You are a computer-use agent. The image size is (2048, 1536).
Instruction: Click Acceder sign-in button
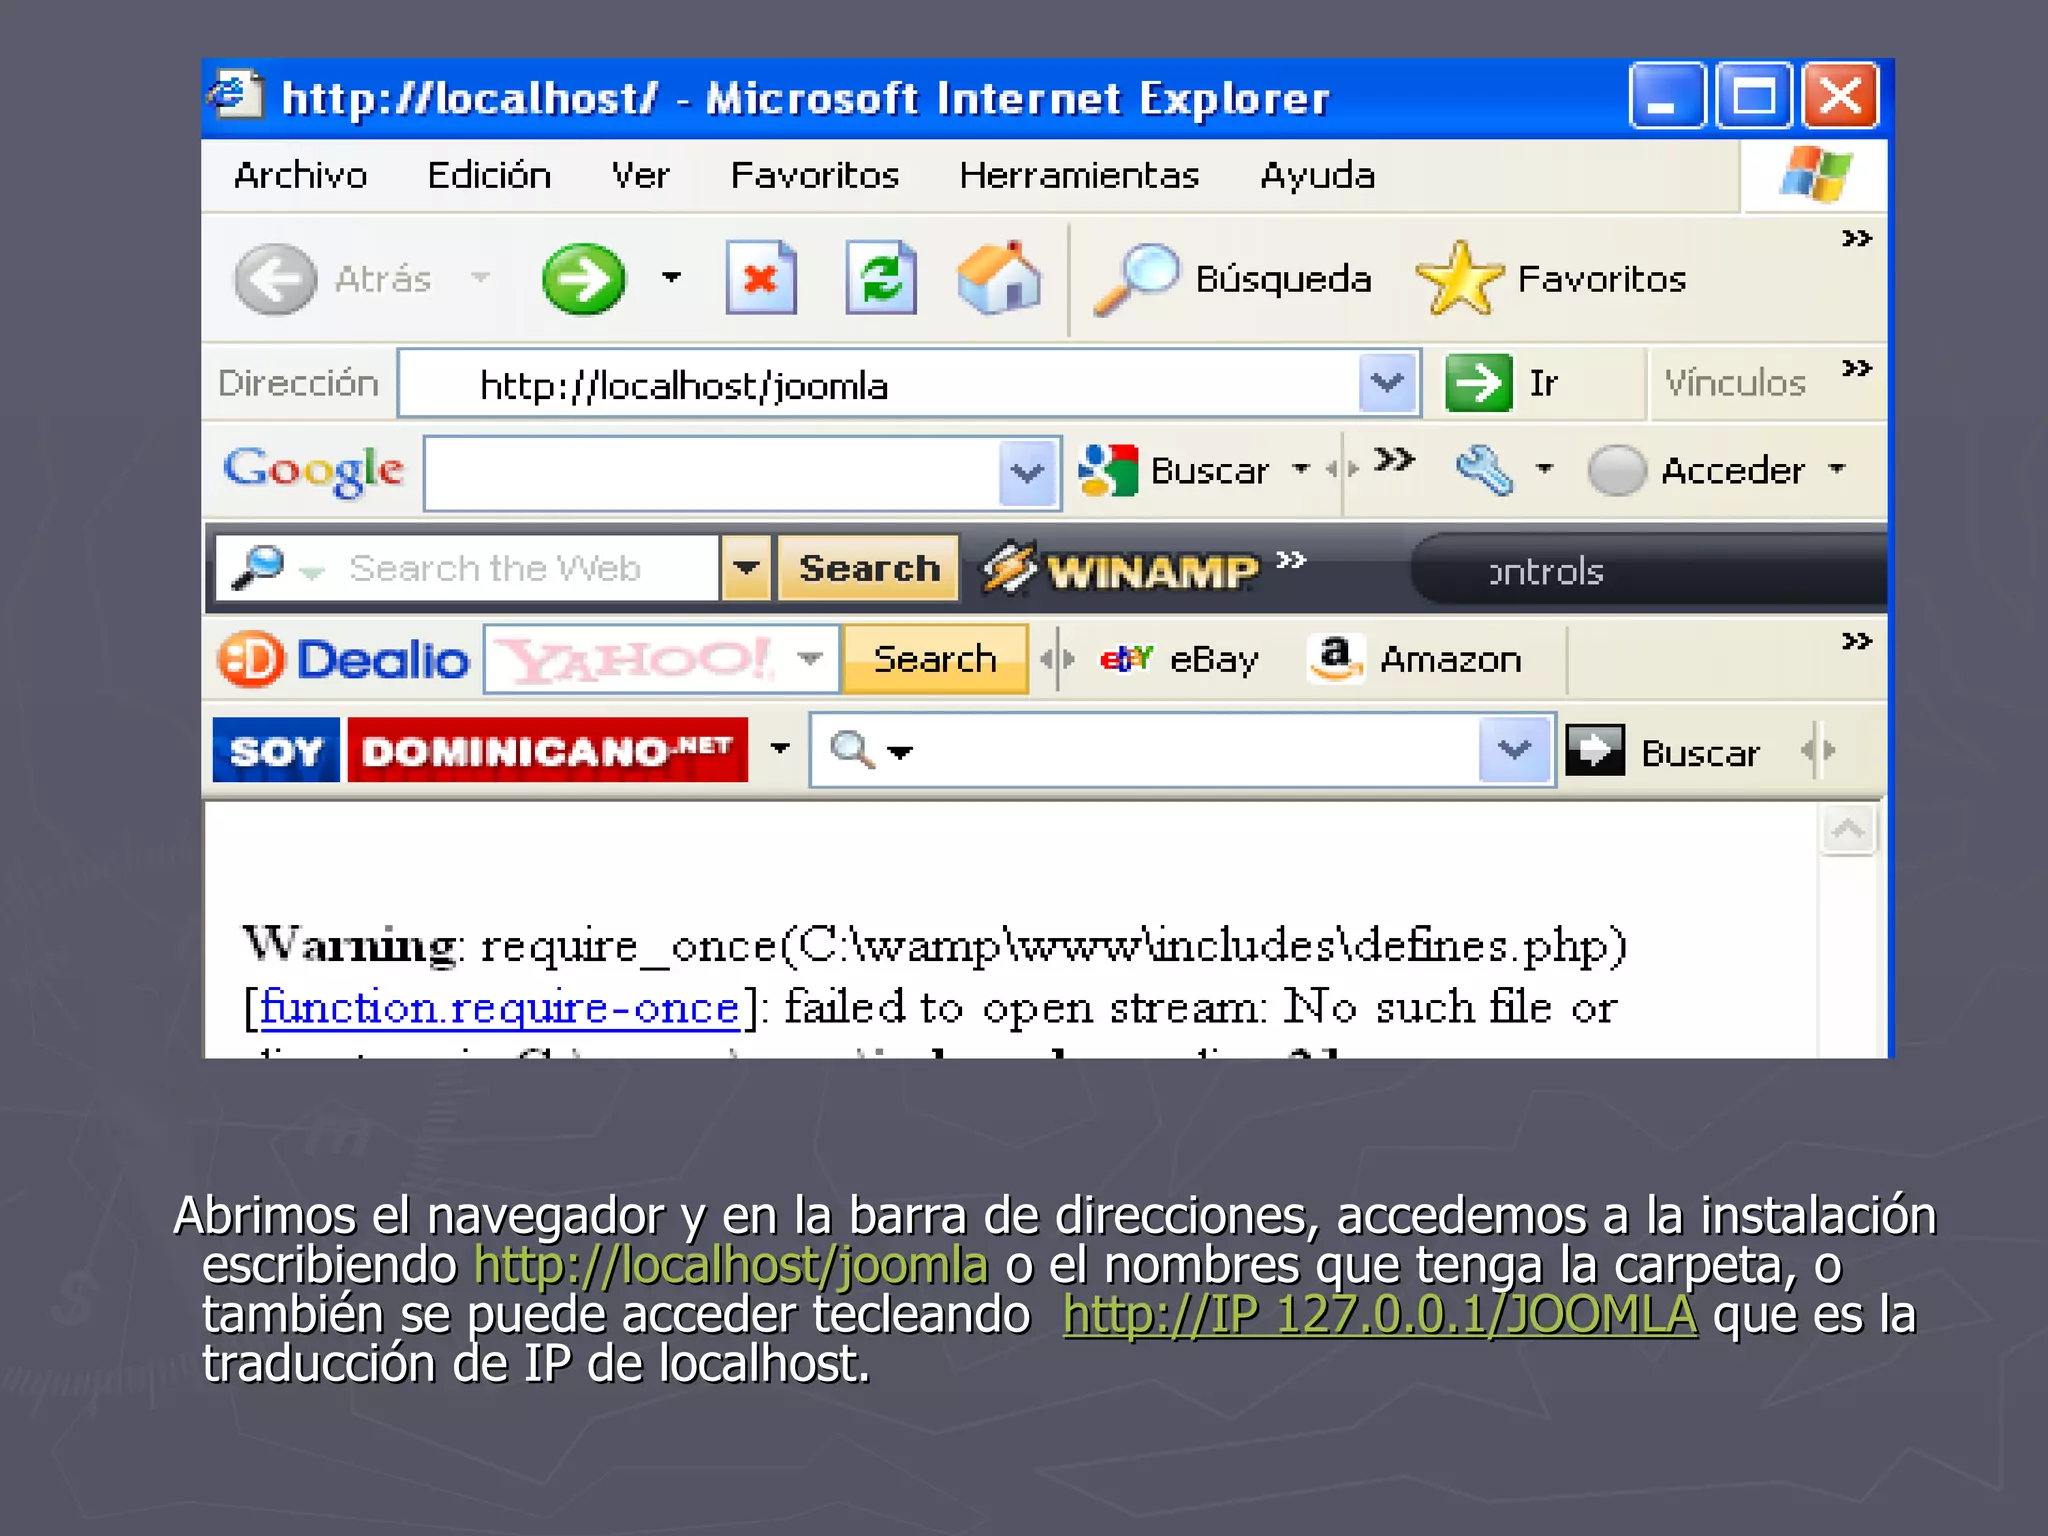1698,470
